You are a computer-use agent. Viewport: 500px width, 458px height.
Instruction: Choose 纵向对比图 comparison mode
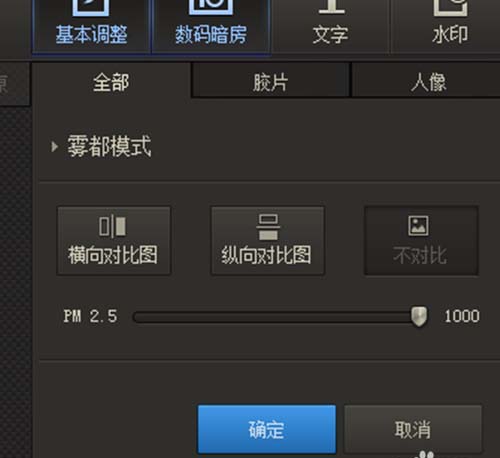tap(267, 241)
